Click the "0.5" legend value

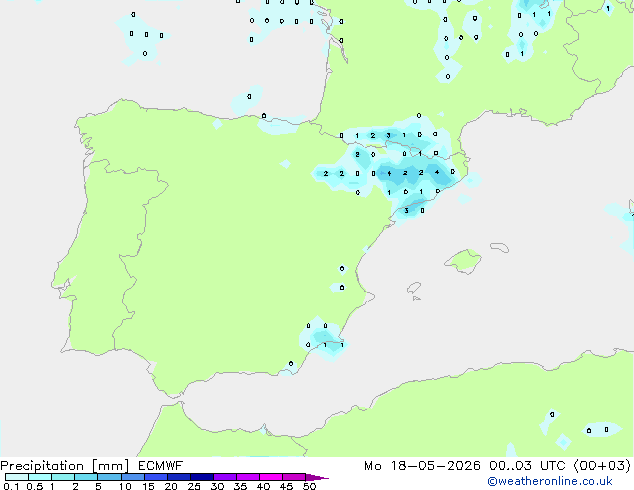click(x=35, y=486)
